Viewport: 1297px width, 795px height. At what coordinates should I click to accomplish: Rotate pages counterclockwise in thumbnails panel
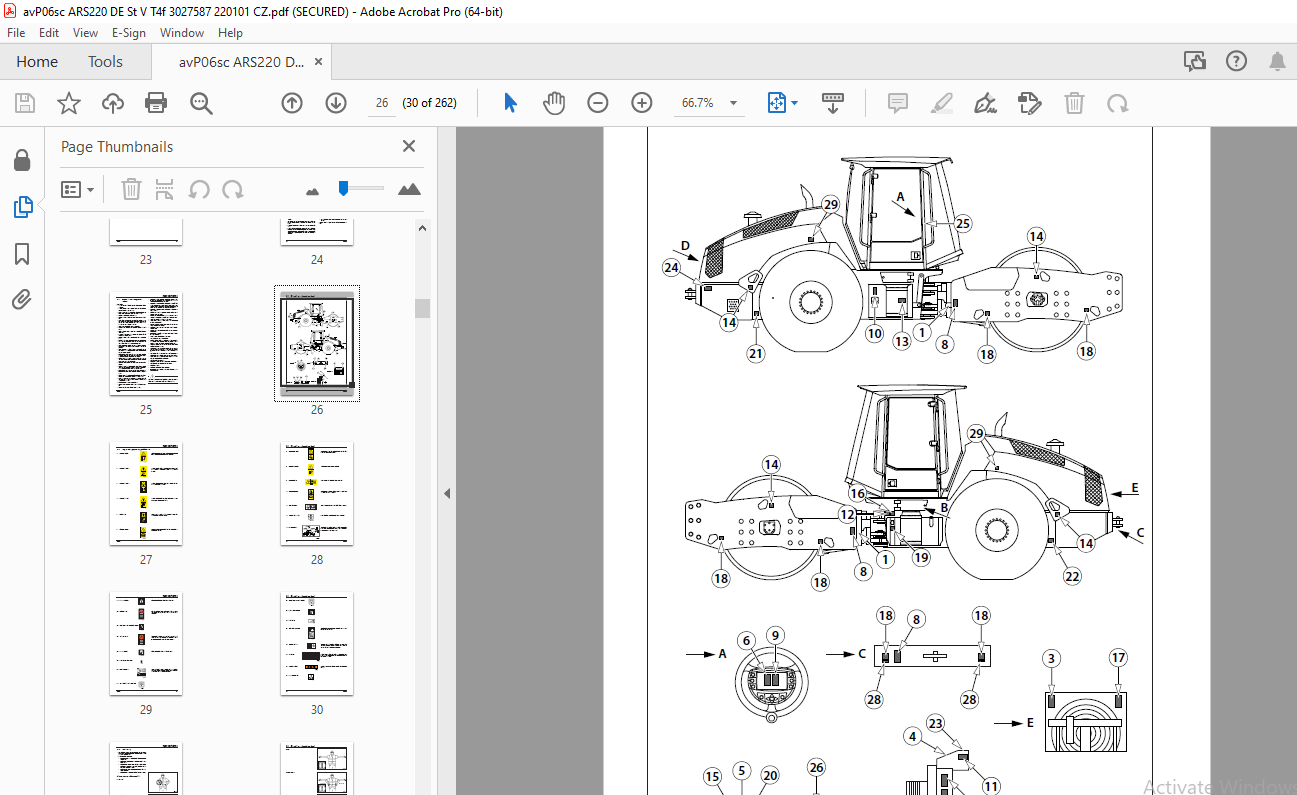click(x=199, y=189)
